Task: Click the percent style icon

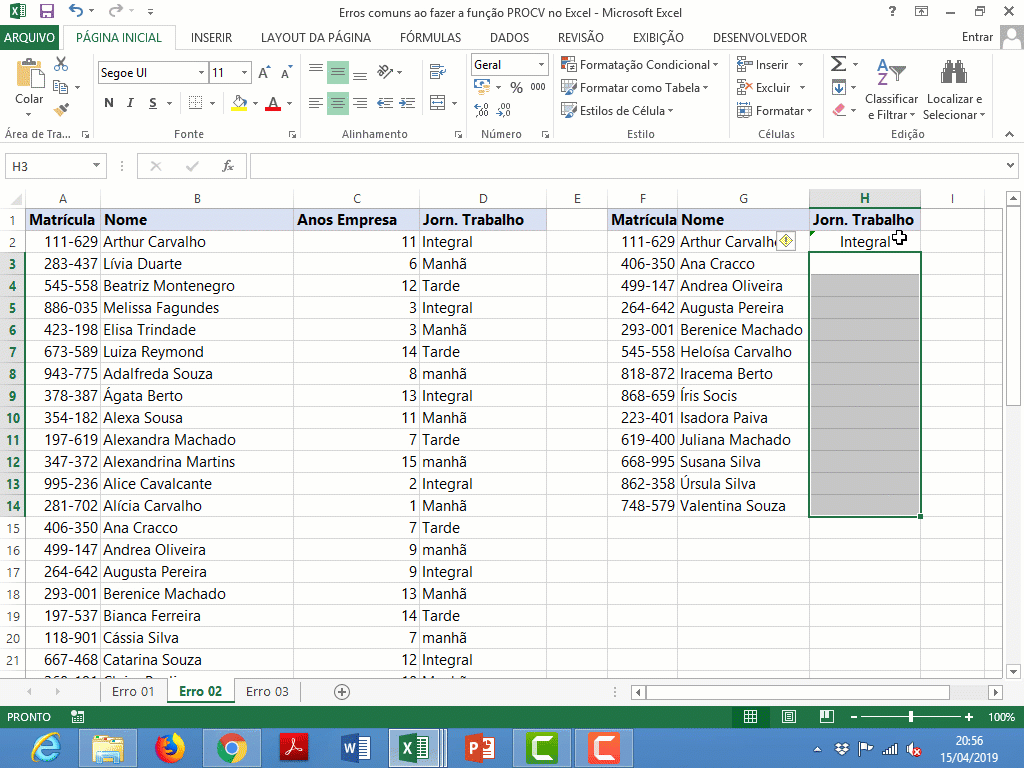Action: 516,88
